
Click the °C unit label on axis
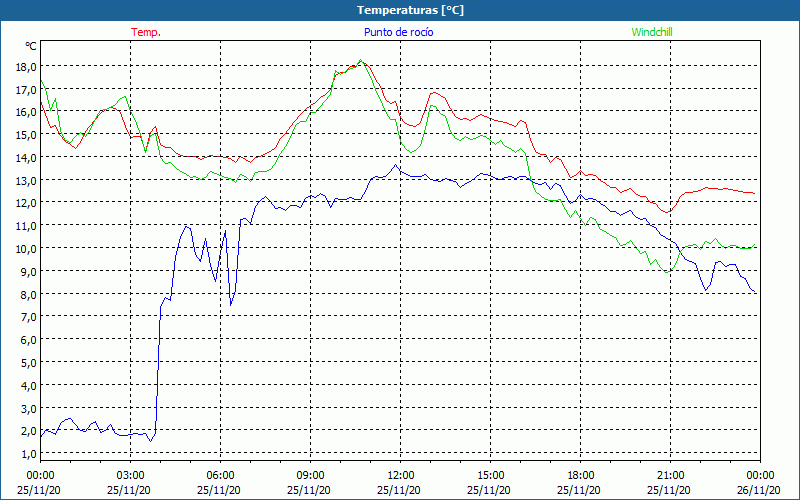coord(31,46)
